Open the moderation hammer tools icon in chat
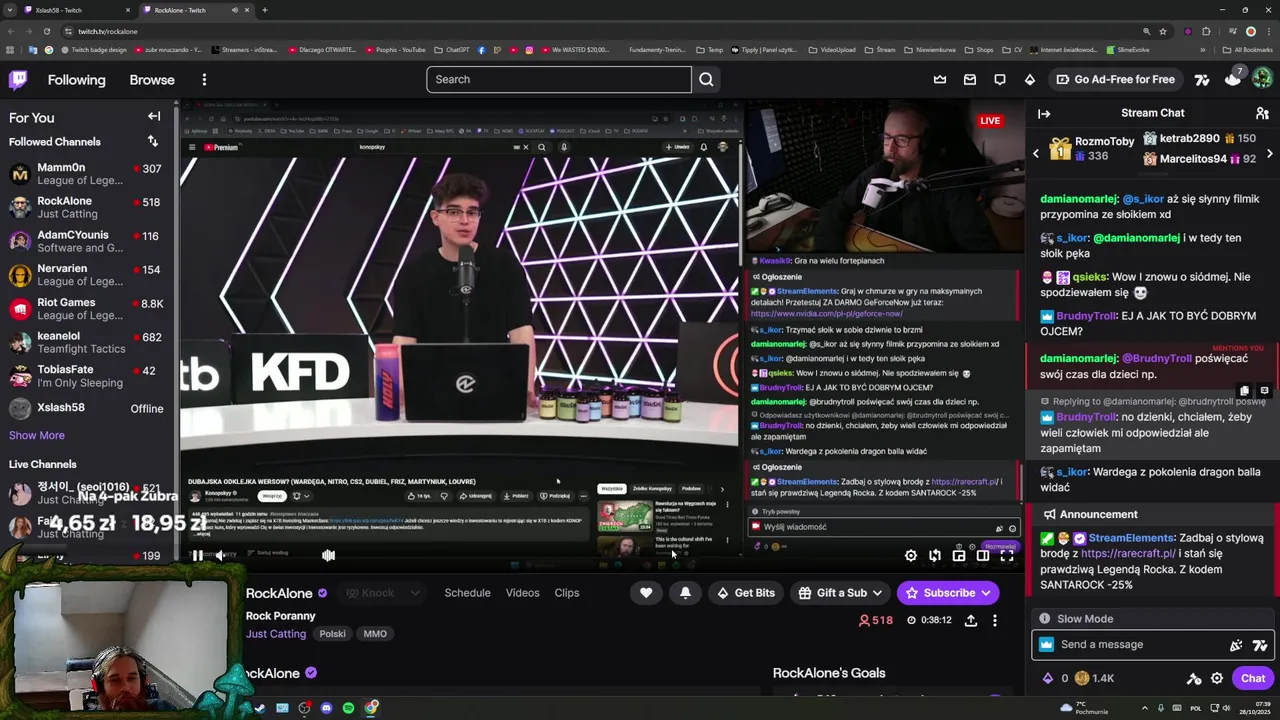 (1193, 678)
